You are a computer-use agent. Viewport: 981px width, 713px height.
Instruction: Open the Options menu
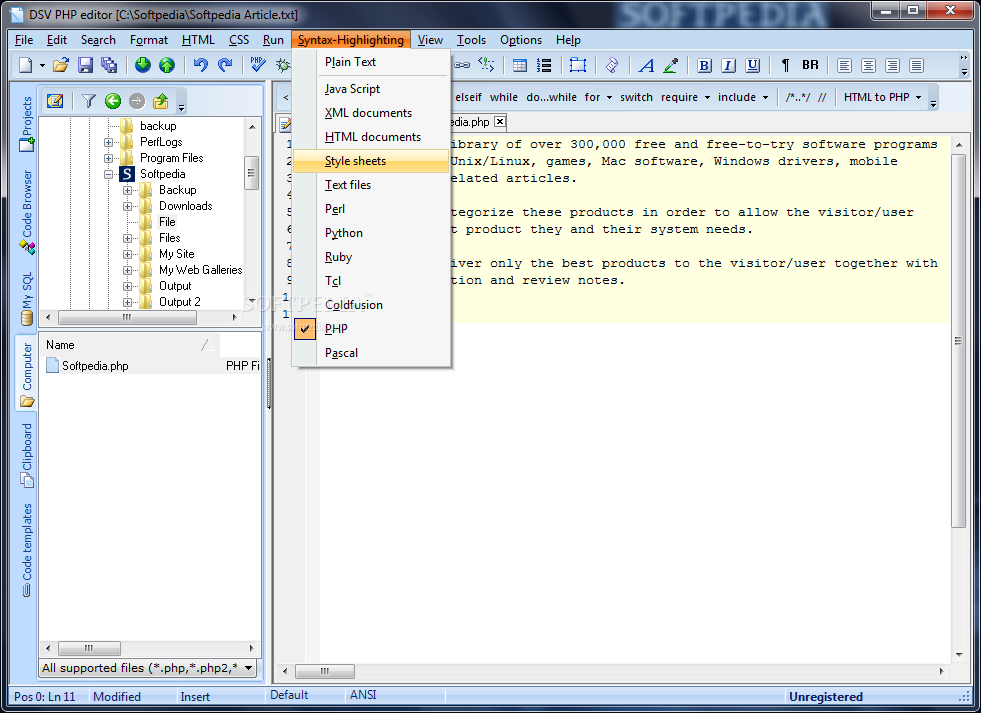click(x=521, y=40)
